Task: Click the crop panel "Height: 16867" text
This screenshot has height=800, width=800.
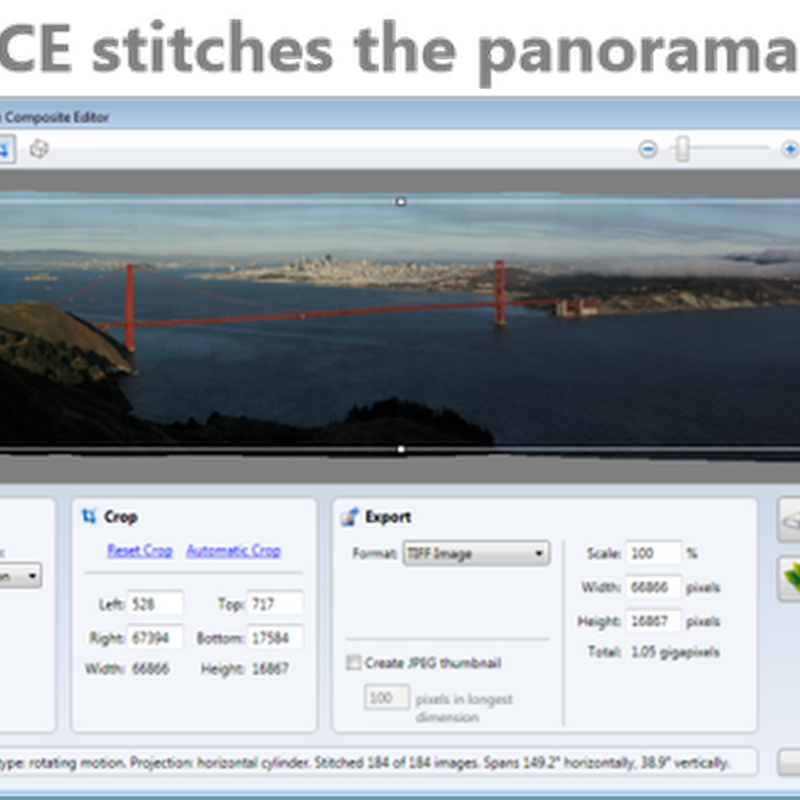Action: click(x=245, y=668)
